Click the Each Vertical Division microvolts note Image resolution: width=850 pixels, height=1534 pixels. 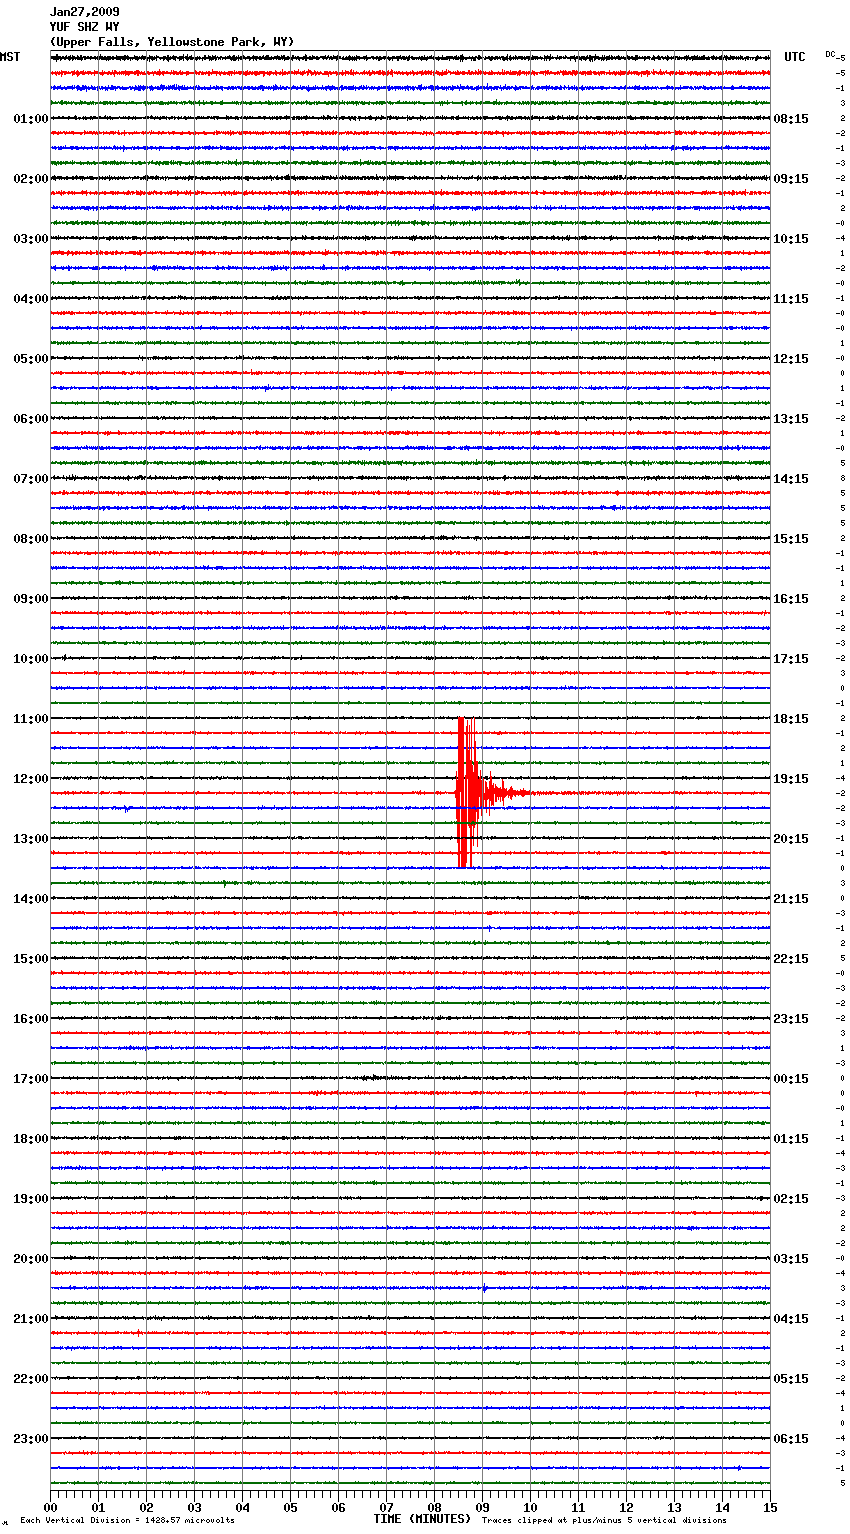click(x=127, y=1520)
